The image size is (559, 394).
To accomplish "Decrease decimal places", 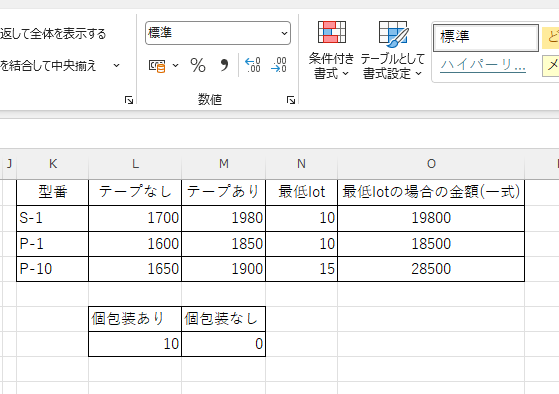I will point(279,65).
